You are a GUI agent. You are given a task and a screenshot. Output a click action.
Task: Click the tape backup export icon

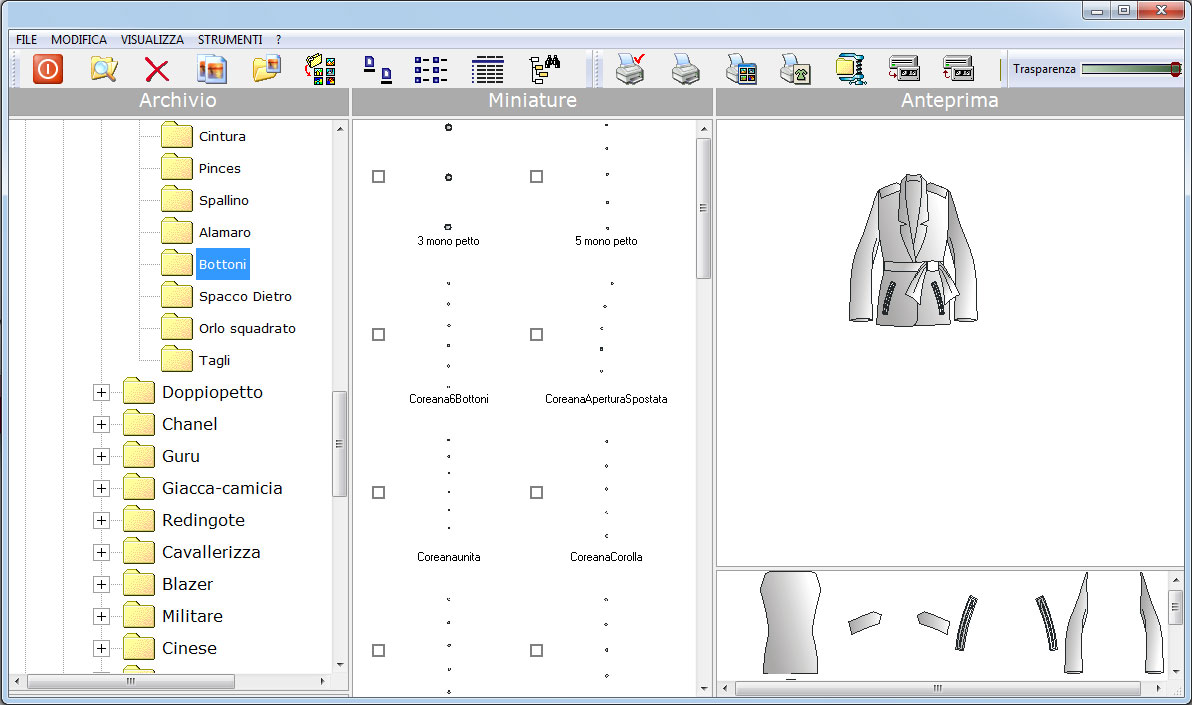[904, 69]
